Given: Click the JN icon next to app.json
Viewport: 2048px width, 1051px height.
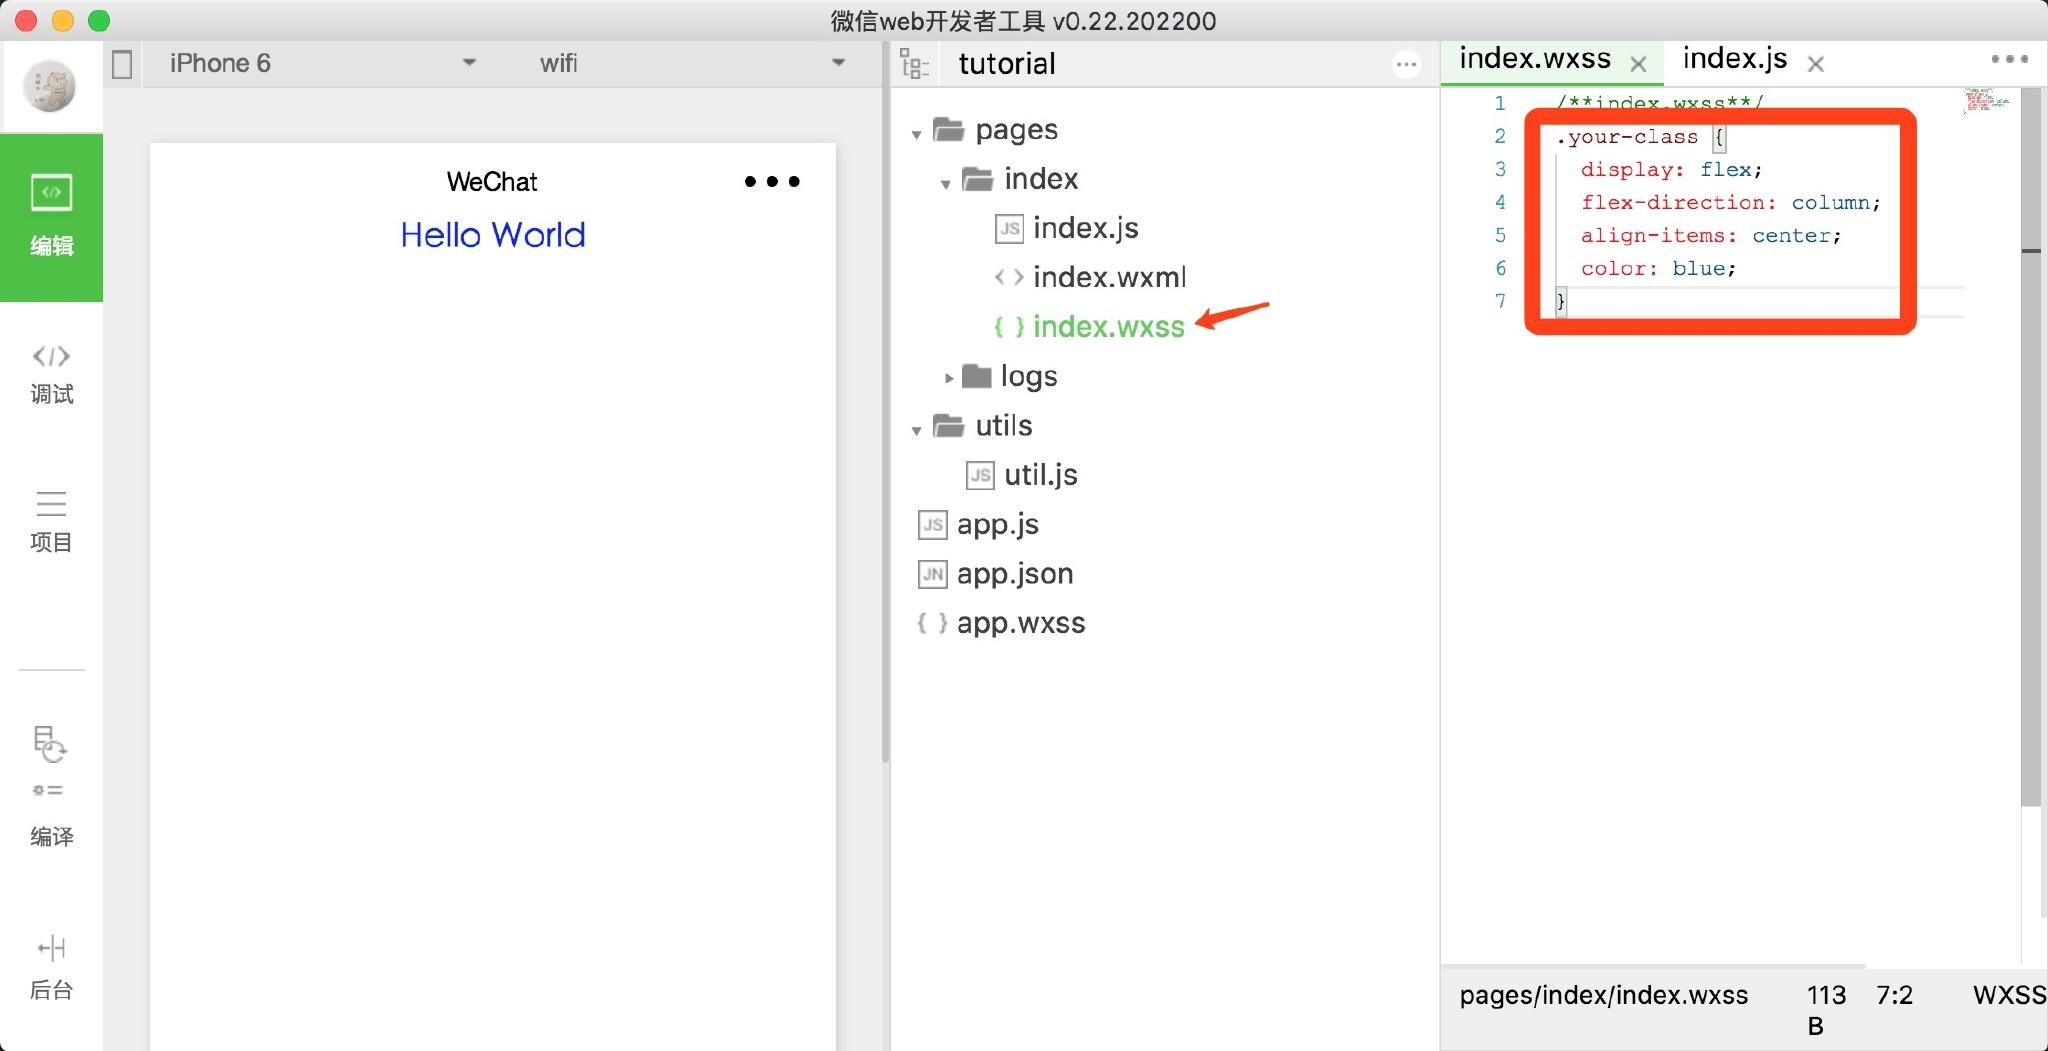Looking at the screenshot, I should point(932,574).
